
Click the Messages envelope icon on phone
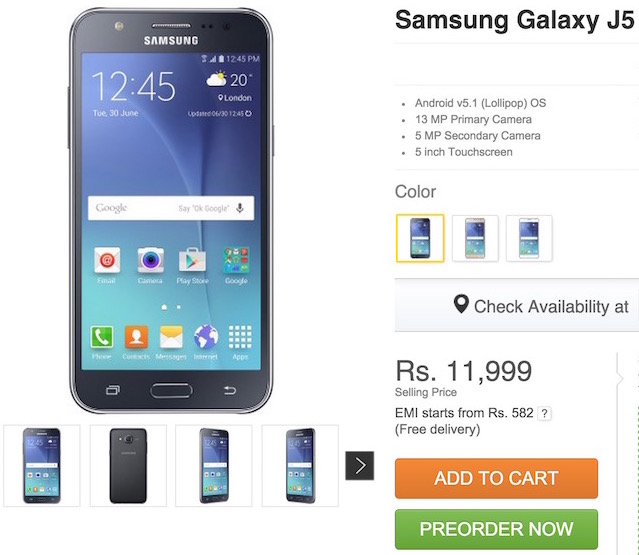(x=171, y=337)
